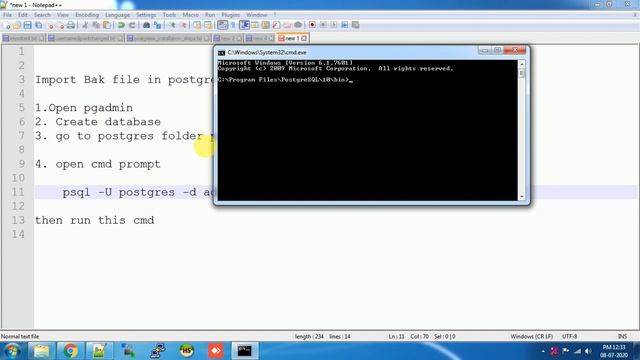The height and width of the screenshot is (360, 640).
Task: Open the Document Map panel icon
Action: pyautogui.click(x=265, y=25)
